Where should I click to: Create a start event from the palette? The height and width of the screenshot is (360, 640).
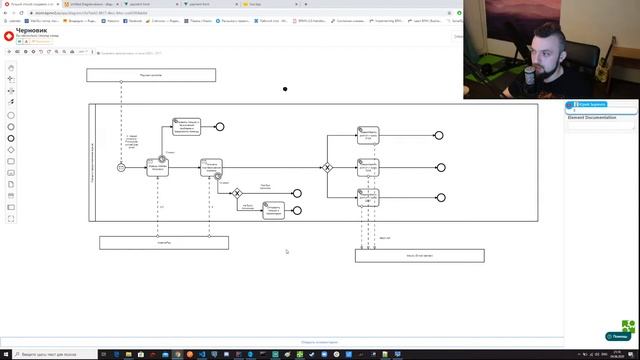pyautogui.click(x=11, y=116)
